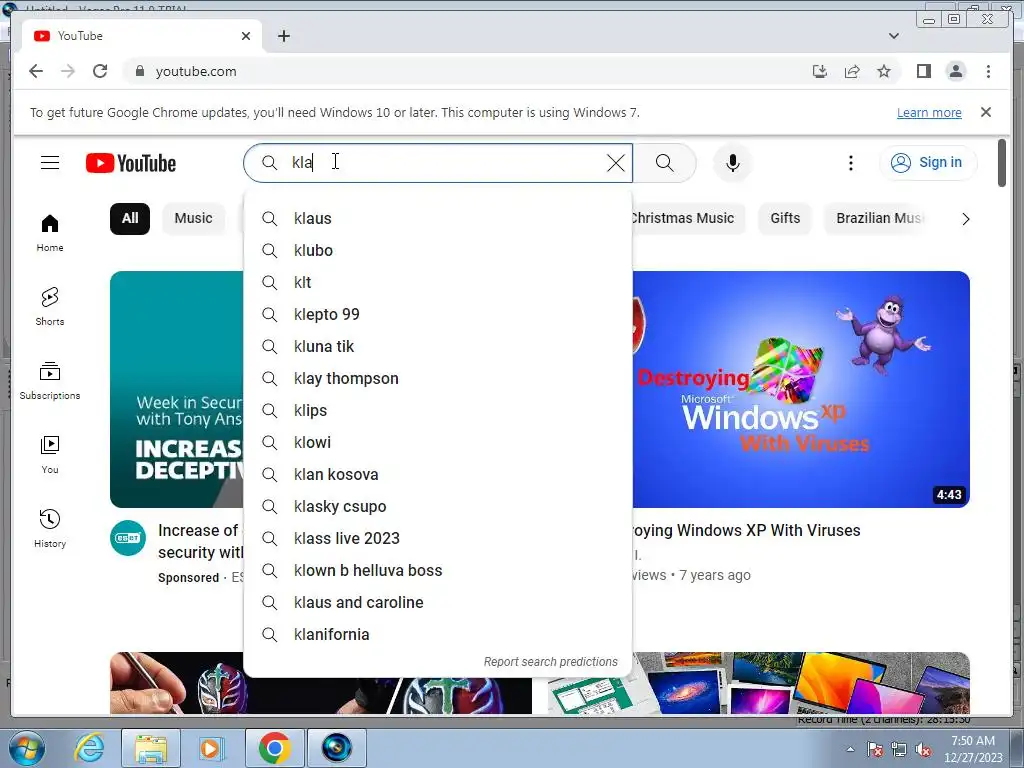Choose suggestion 'klips'
The image size is (1024, 768).
coord(438,410)
